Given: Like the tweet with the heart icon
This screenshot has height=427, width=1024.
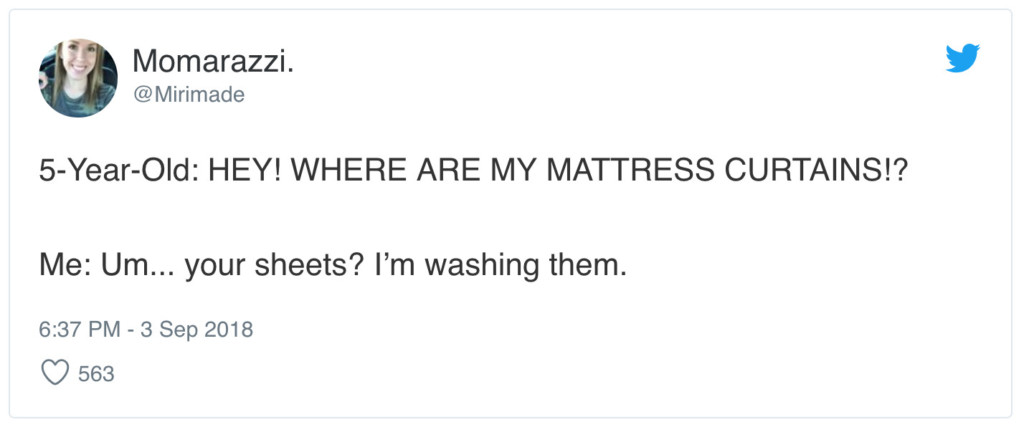Looking at the screenshot, I should [53, 374].
